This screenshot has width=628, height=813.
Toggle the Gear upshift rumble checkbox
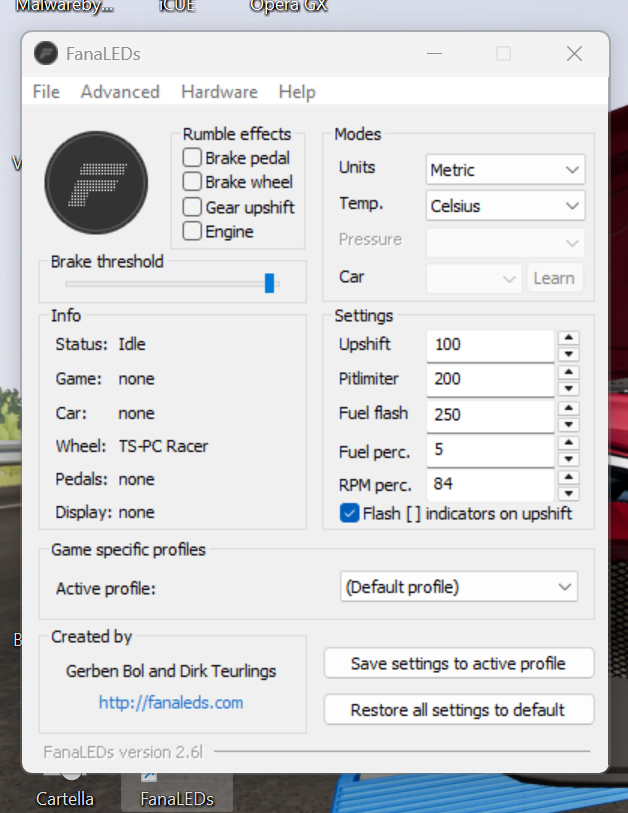[192, 207]
